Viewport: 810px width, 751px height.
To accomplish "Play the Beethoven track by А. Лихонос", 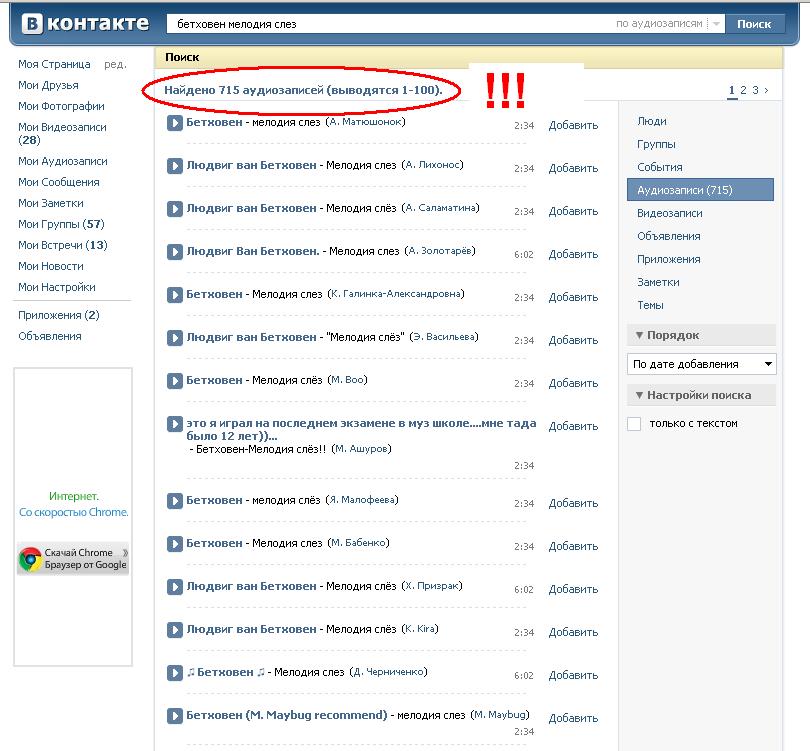I will [x=174, y=166].
